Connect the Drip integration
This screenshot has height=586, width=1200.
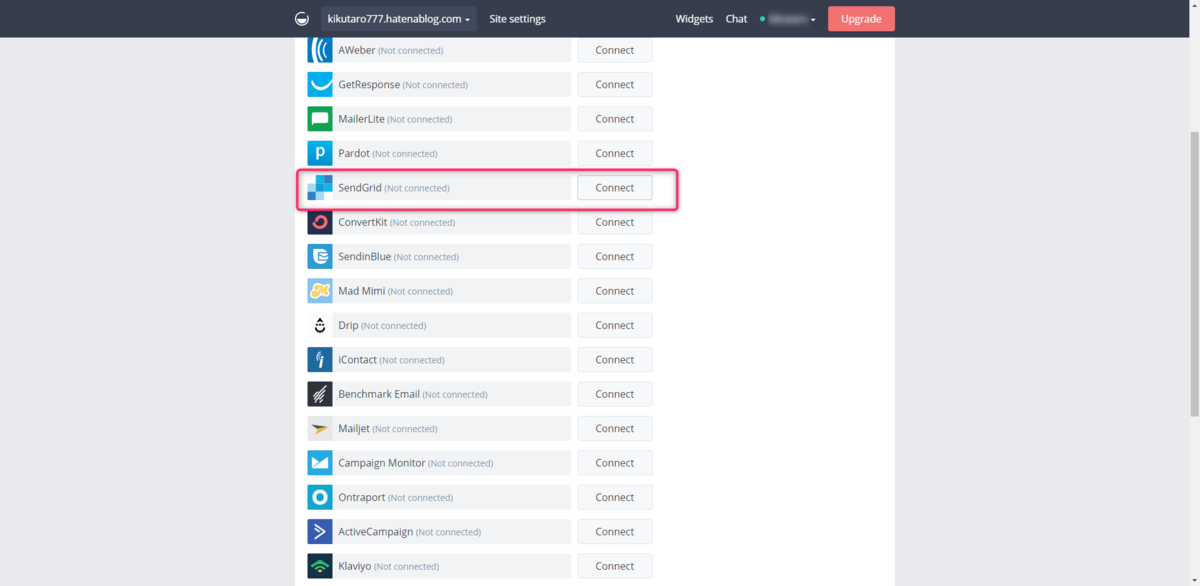[x=615, y=325]
